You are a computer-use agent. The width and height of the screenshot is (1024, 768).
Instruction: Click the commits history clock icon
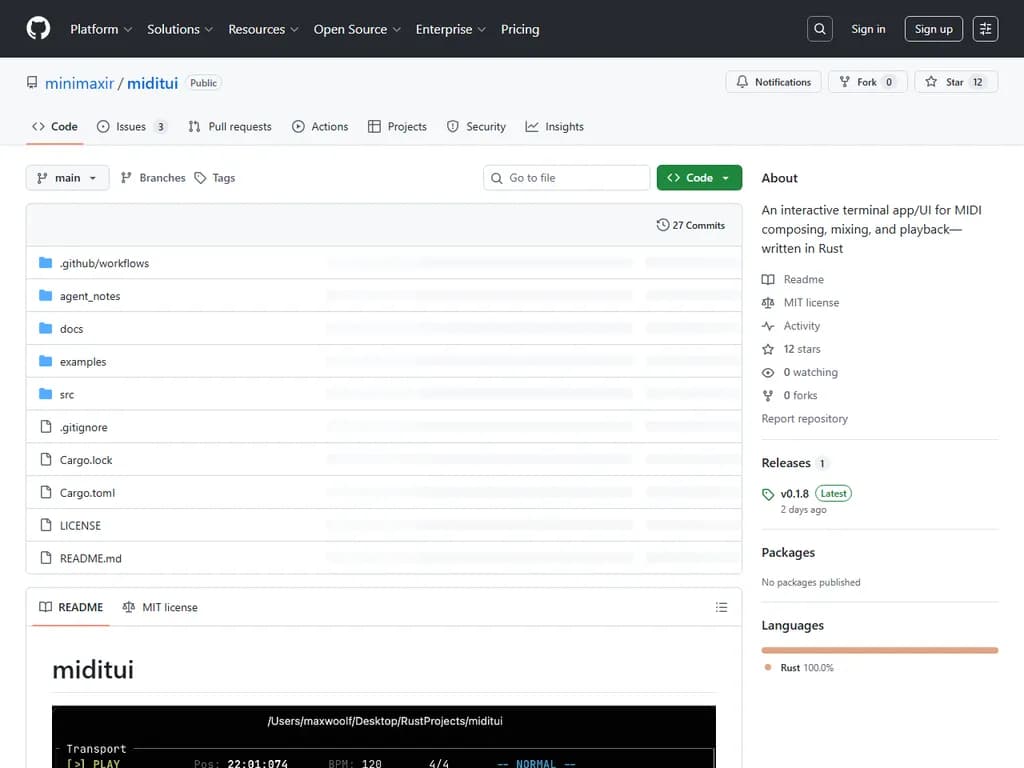(662, 225)
